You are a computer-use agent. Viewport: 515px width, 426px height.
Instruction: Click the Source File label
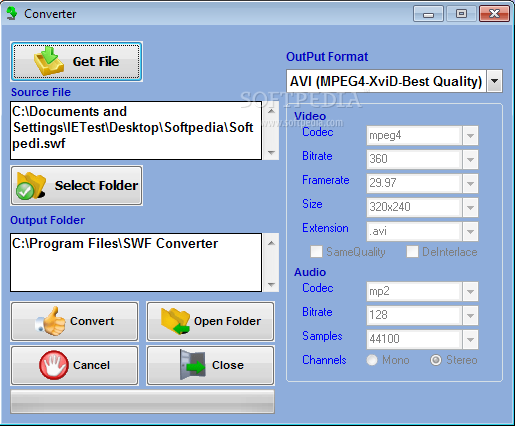pos(41,92)
